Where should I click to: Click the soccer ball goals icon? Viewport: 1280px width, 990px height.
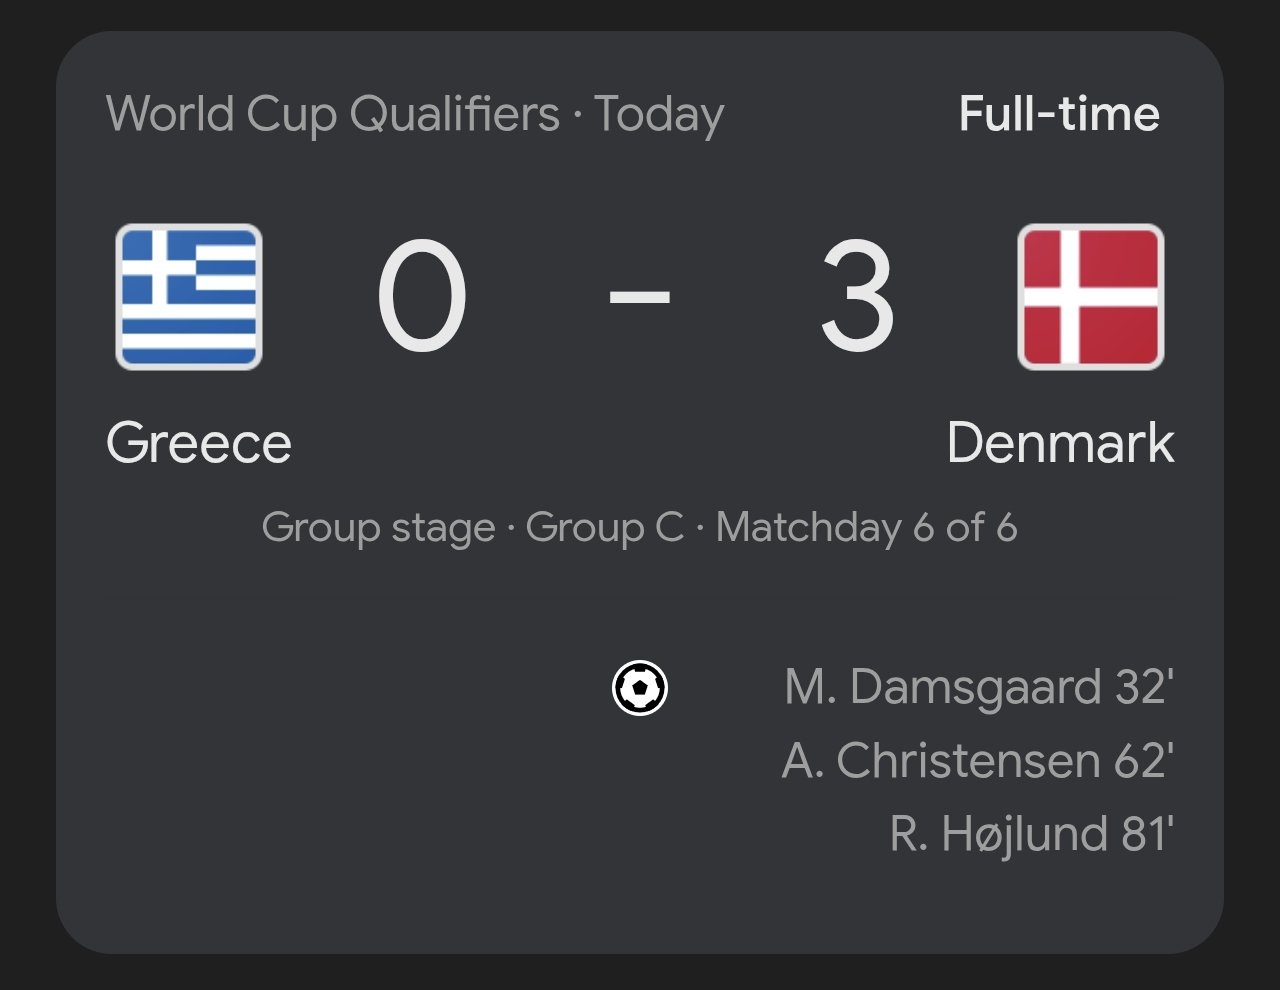coord(640,688)
